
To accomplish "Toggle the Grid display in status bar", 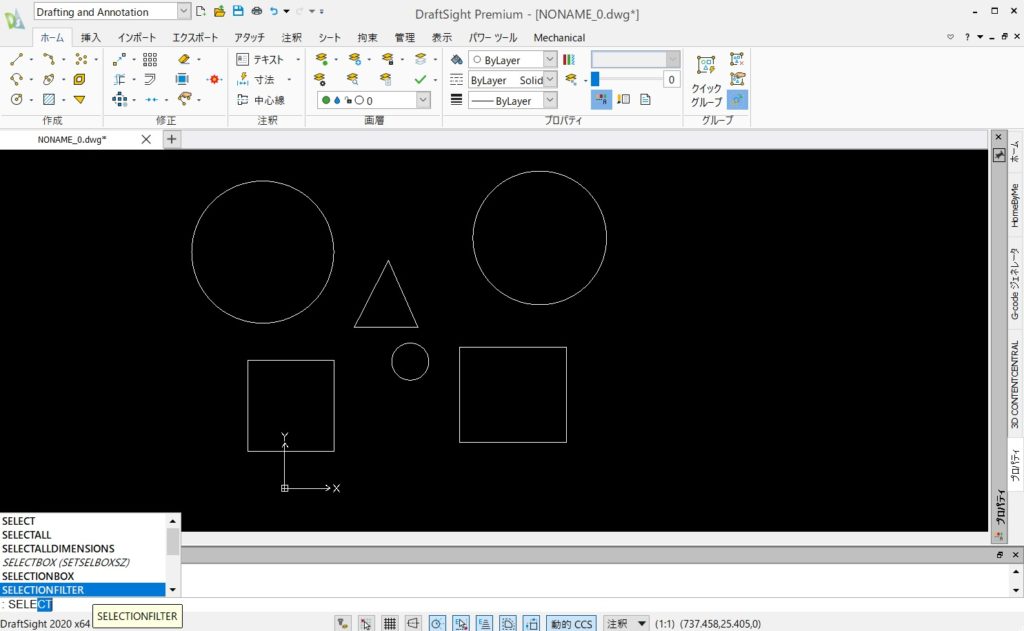I will (390, 623).
